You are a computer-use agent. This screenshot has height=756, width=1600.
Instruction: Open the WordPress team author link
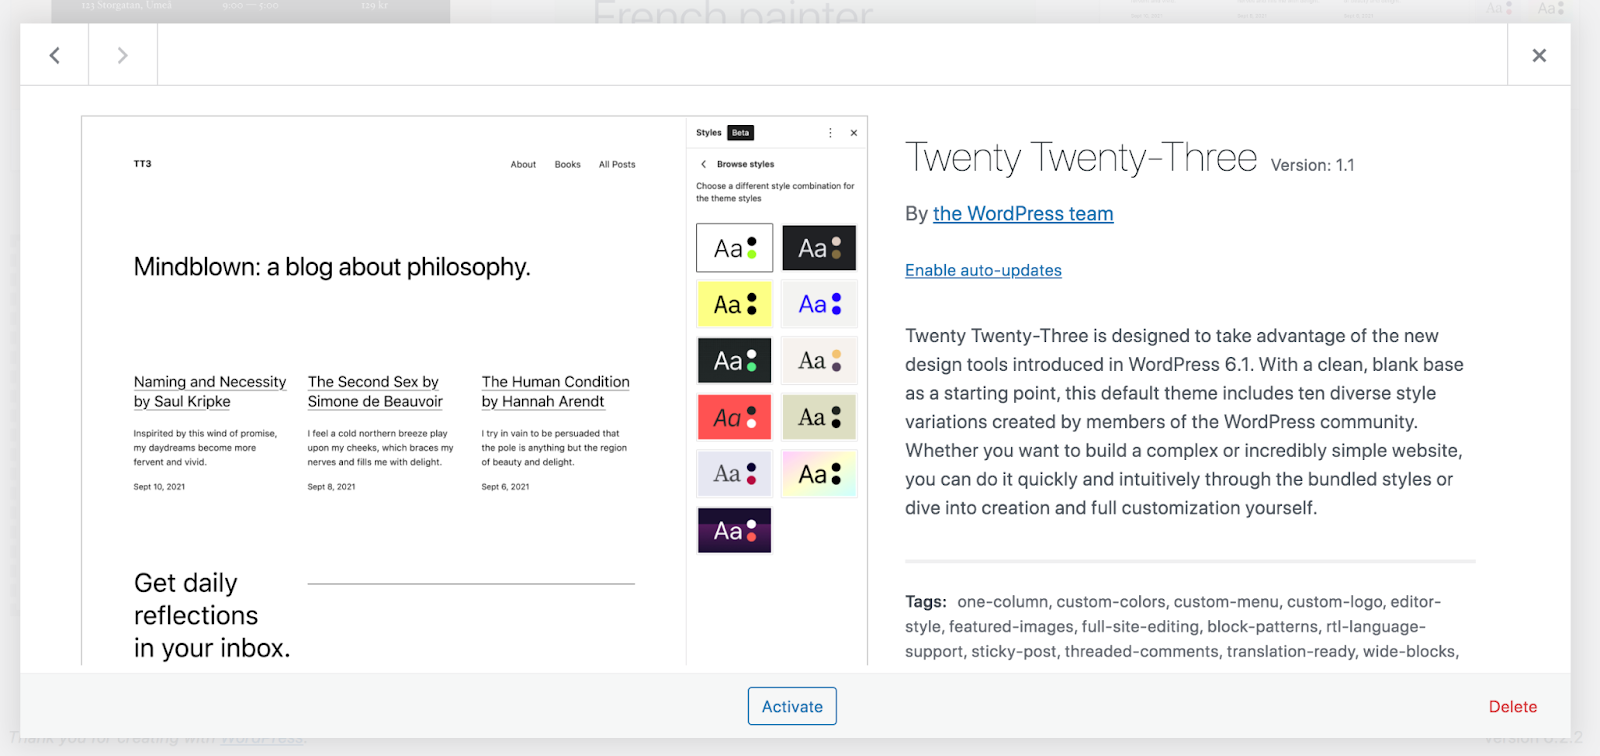pos(1023,214)
